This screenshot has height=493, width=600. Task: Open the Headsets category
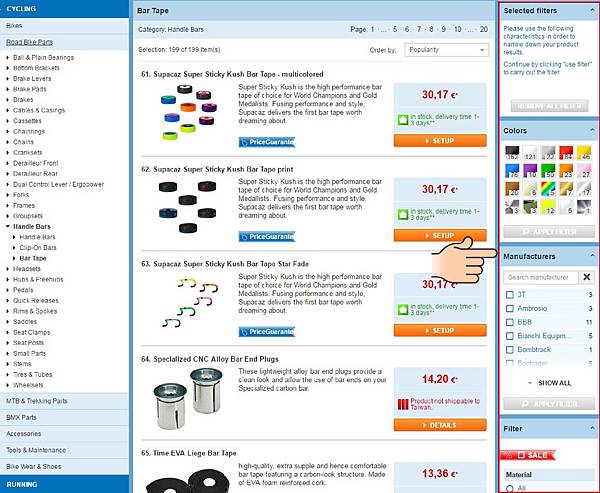pyautogui.click(x=26, y=269)
